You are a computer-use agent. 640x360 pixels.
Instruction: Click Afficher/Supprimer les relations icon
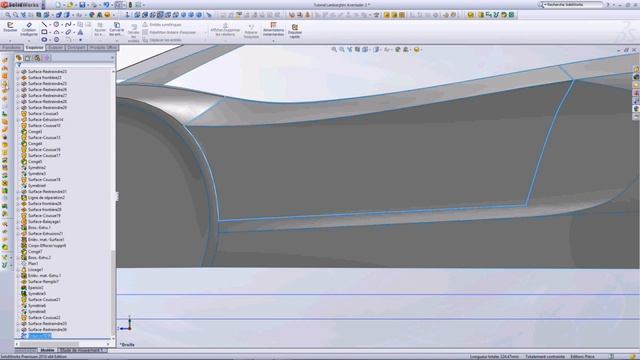pos(225,29)
